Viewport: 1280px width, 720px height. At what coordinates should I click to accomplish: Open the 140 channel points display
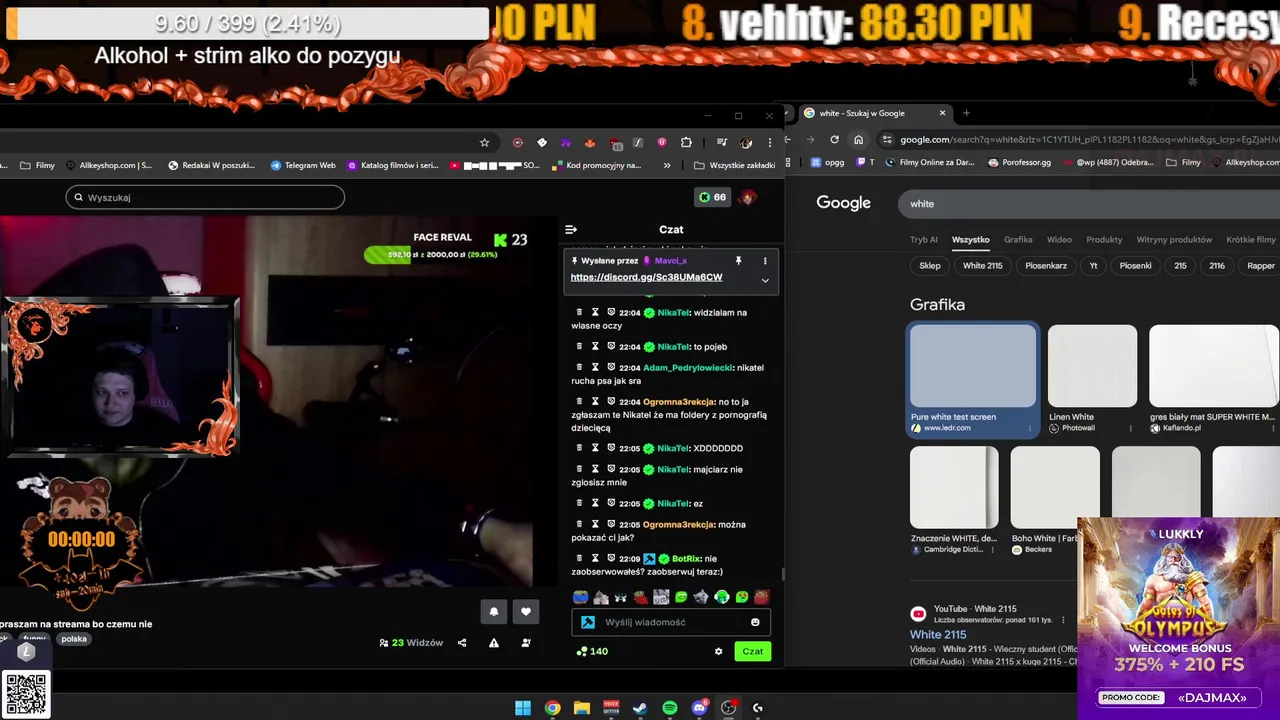point(592,651)
